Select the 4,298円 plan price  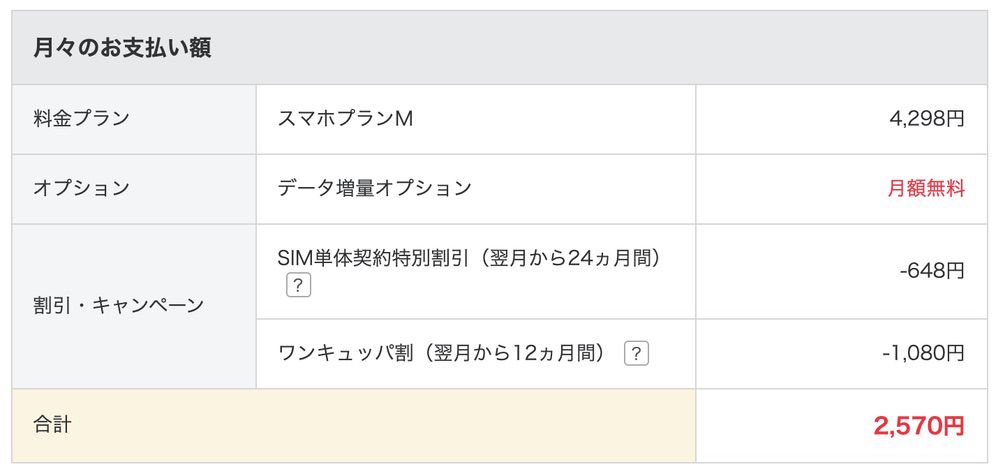(927, 119)
